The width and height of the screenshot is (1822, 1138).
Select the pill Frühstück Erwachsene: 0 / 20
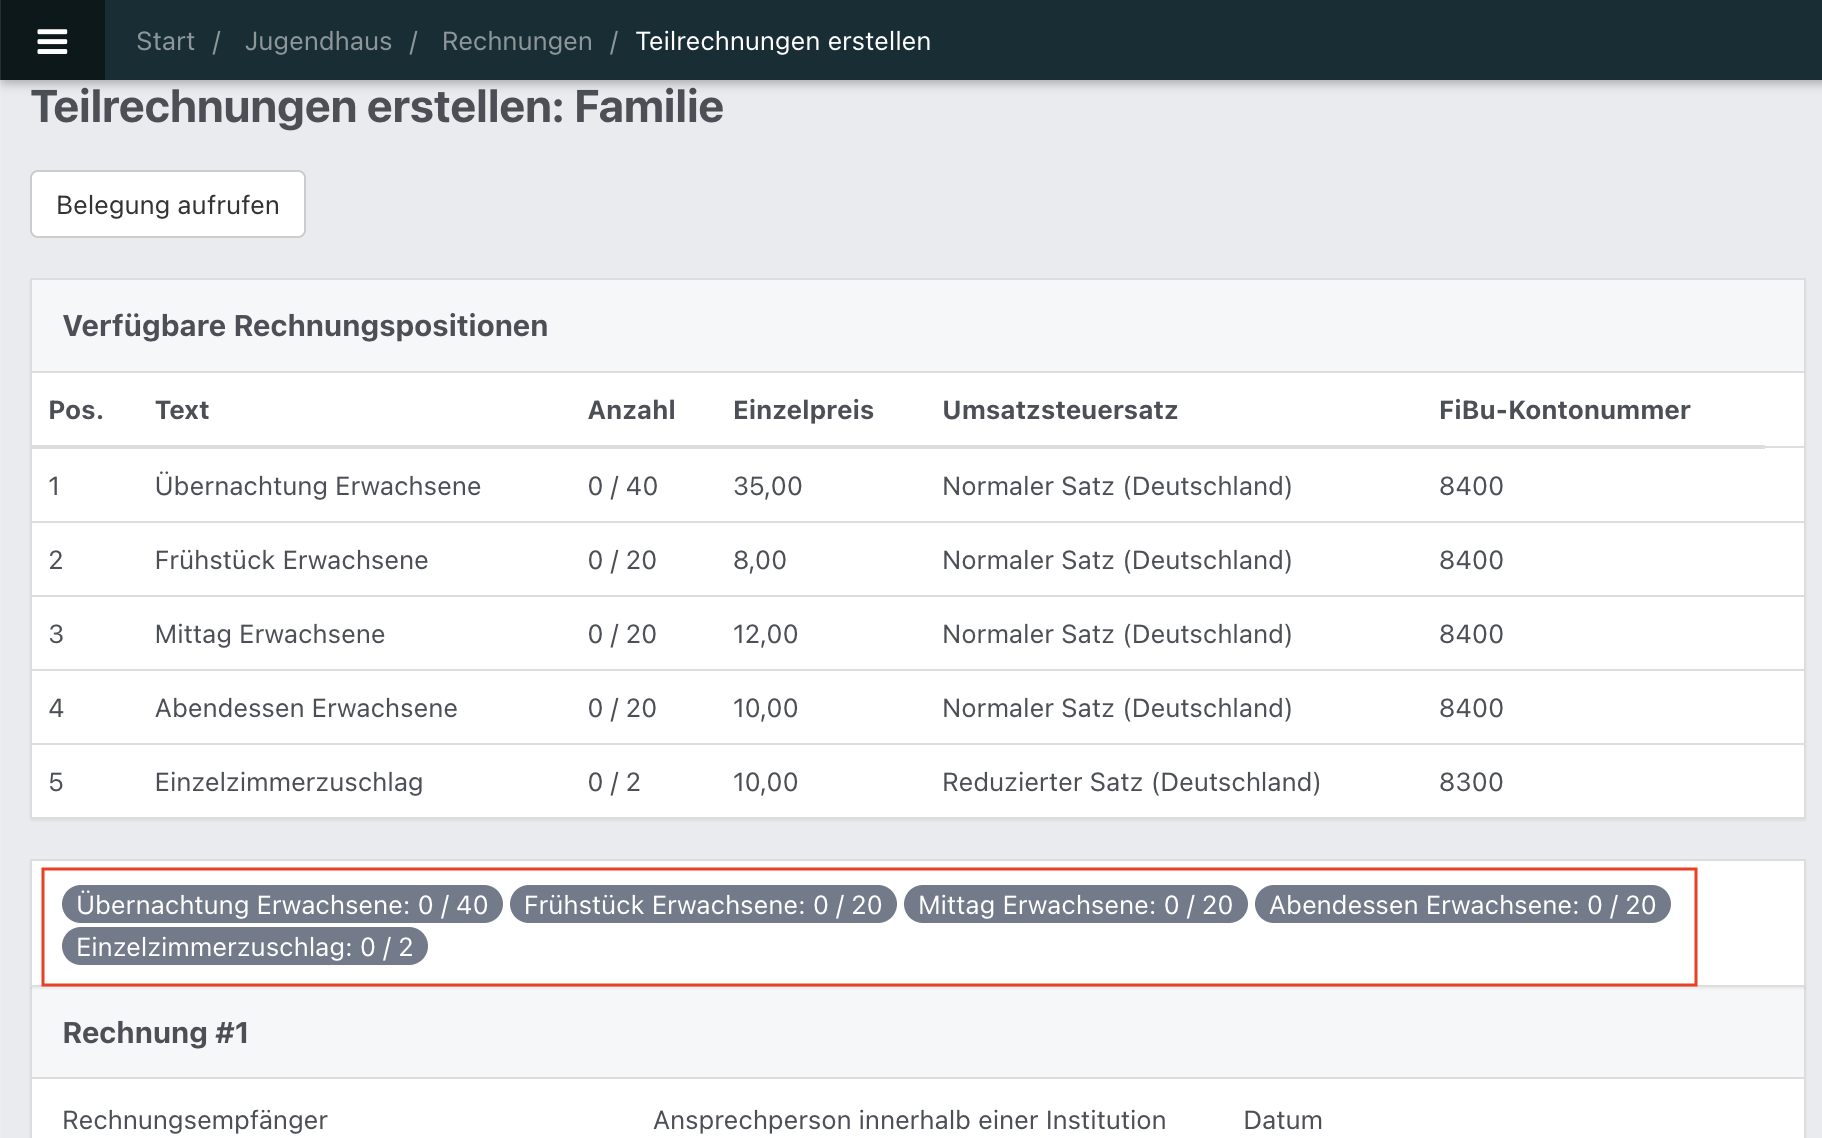(x=702, y=904)
